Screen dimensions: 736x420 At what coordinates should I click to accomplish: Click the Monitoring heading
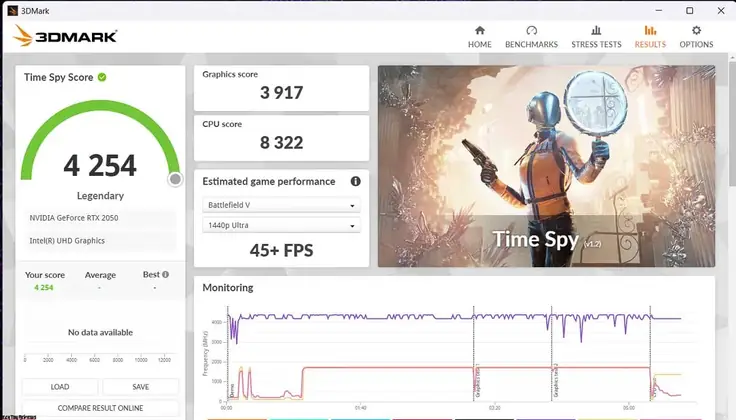pyautogui.click(x=228, y=288)
